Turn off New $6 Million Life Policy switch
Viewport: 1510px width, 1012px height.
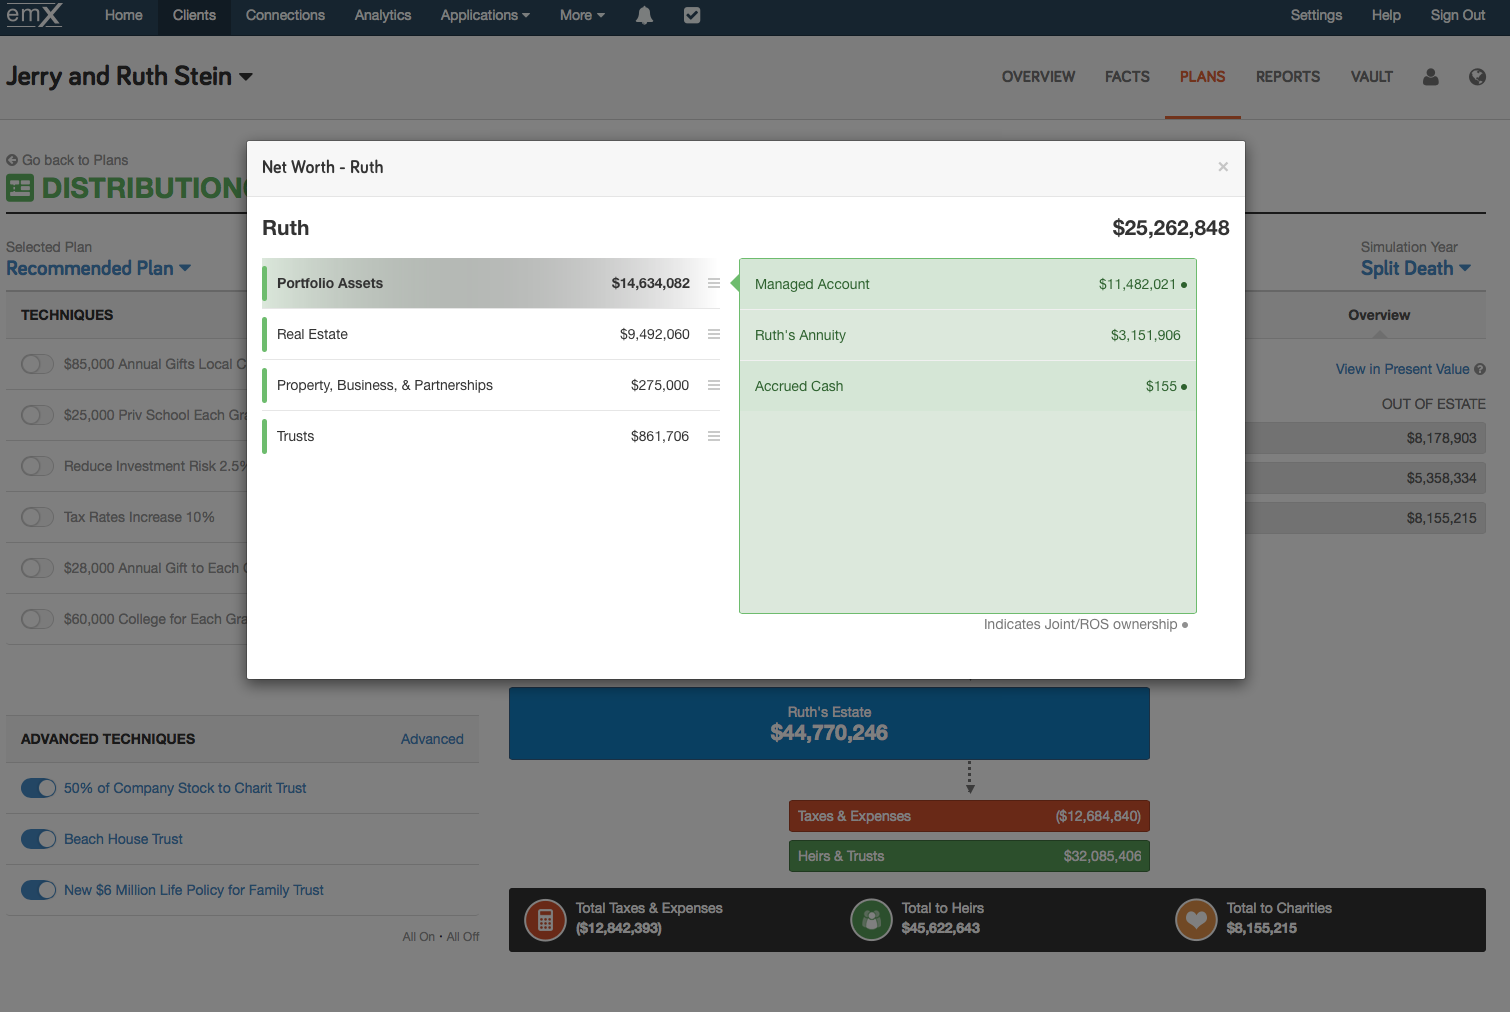(38, 890)
